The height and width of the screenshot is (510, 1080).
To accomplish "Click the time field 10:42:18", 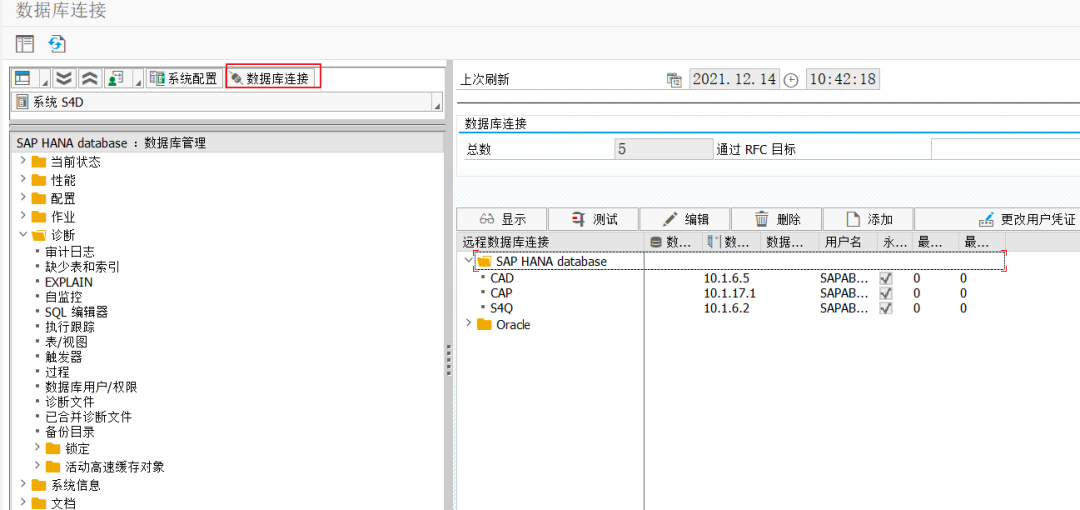I will 842,79.
